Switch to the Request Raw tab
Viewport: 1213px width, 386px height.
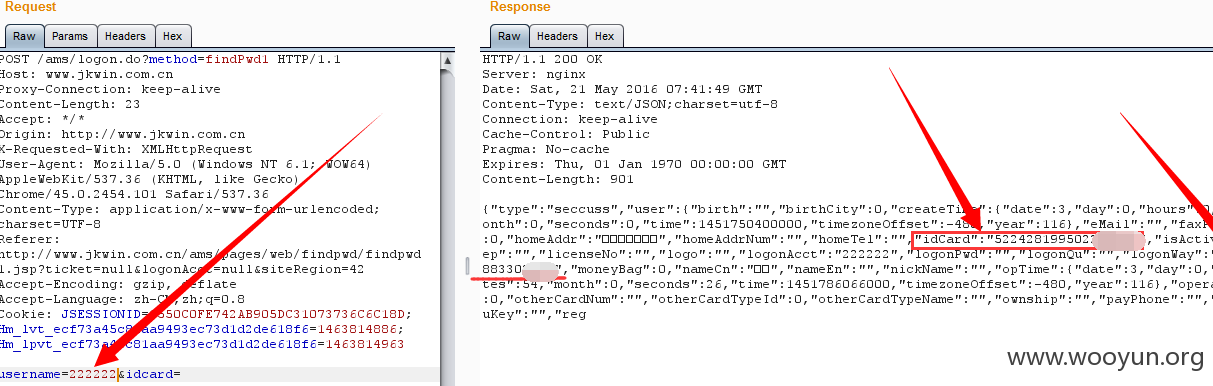pos(24,36)
